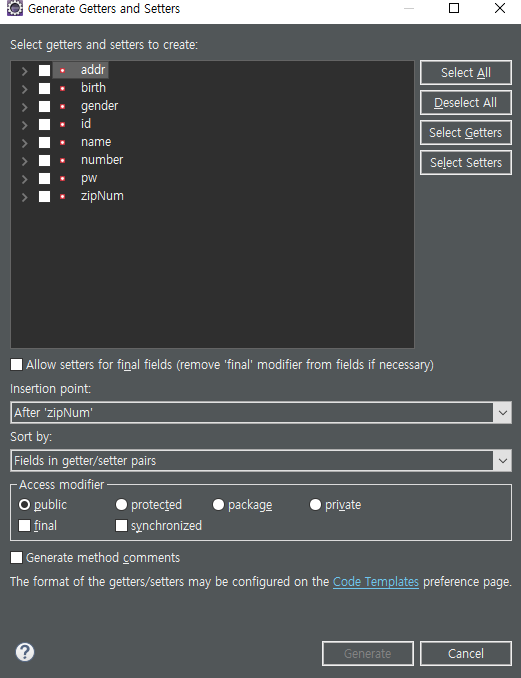Image resolution: width=521 pixels, height=678 pixels.
Task: Open the help question mark icon
Action: pyautogui.click(x=25, y=652)
